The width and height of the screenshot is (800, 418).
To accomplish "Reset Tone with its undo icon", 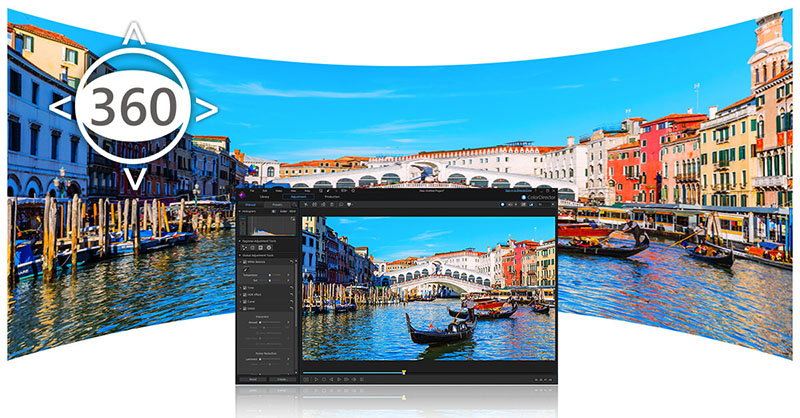I will coord(291,288).
